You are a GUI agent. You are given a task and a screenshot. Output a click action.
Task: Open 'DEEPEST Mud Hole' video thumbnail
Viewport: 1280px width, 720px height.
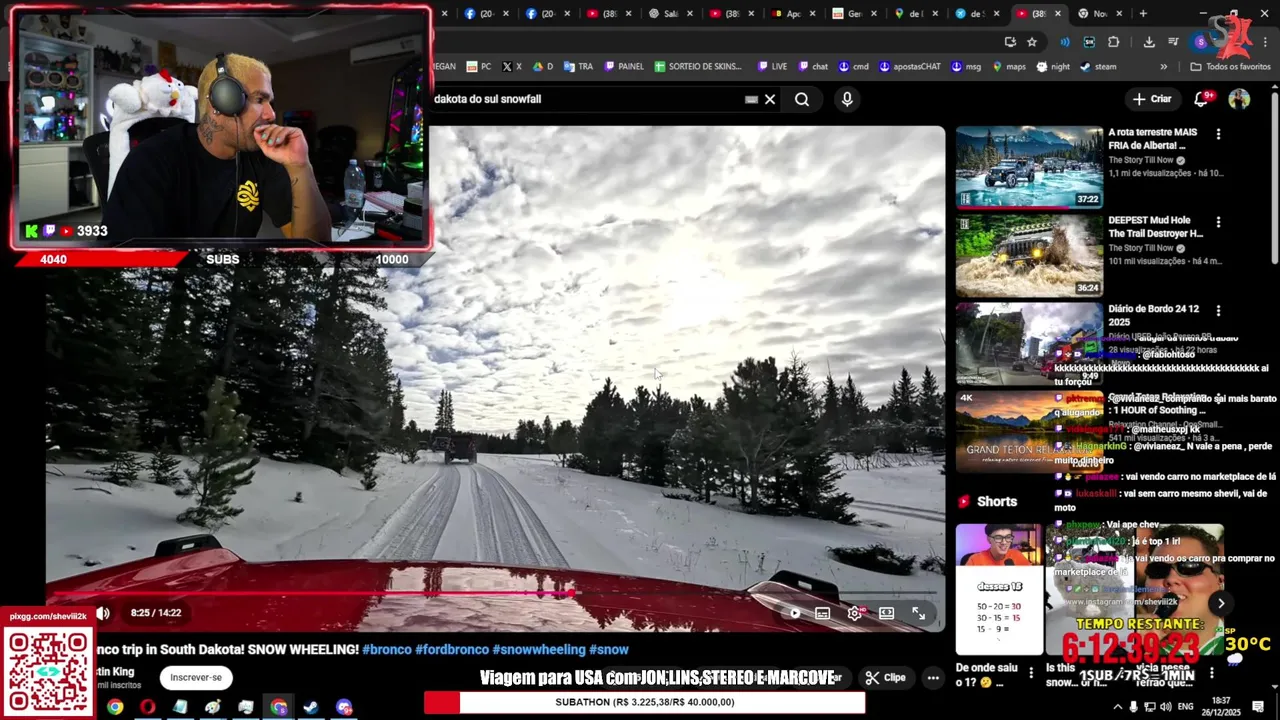pyautogui.click(x=1029, y=255)
